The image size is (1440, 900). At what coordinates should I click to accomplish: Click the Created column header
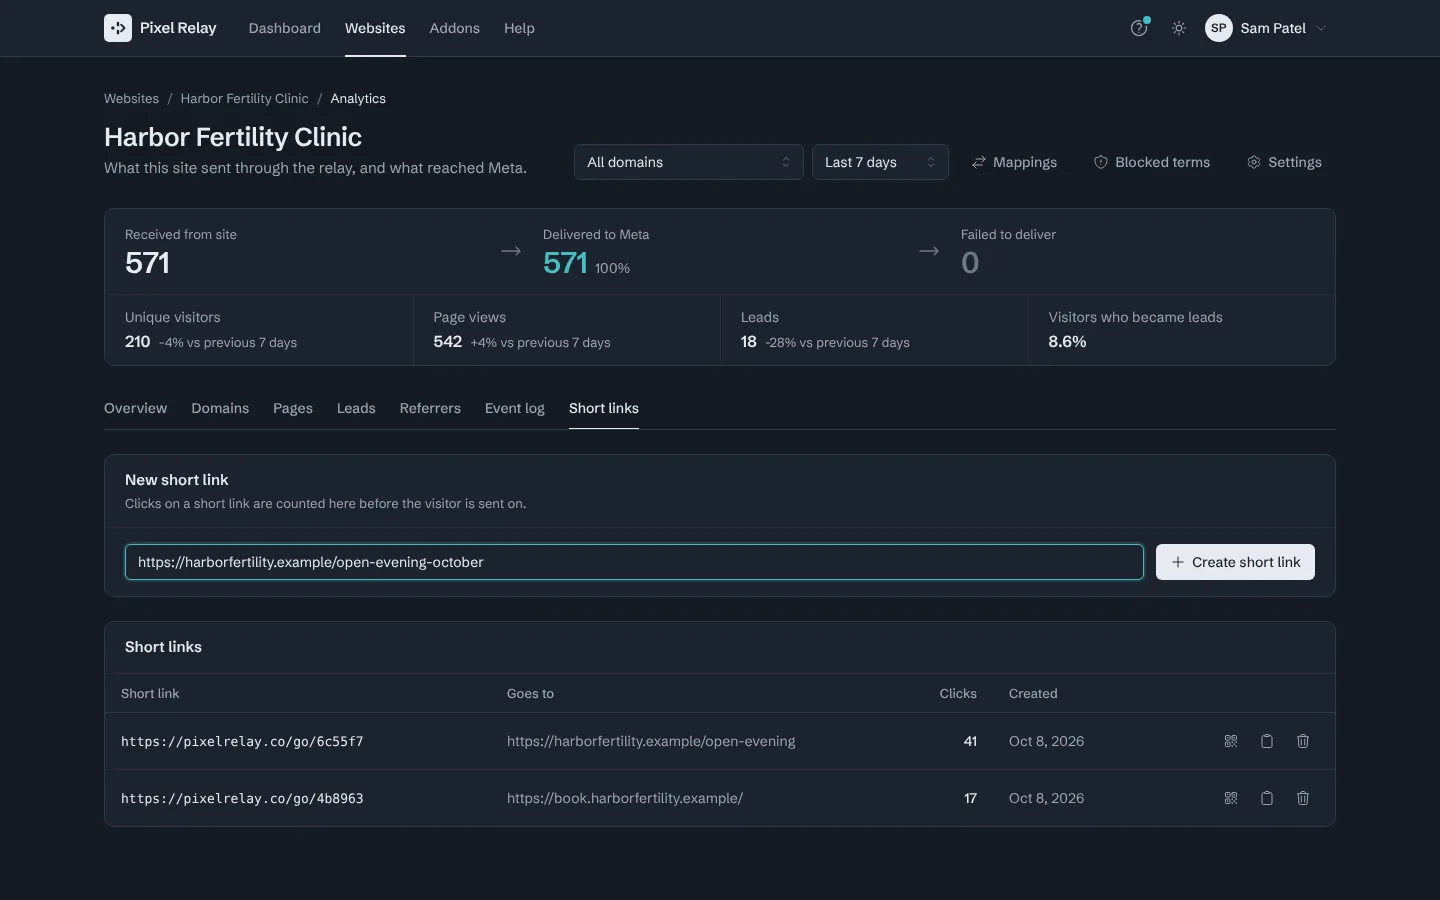1033,693
